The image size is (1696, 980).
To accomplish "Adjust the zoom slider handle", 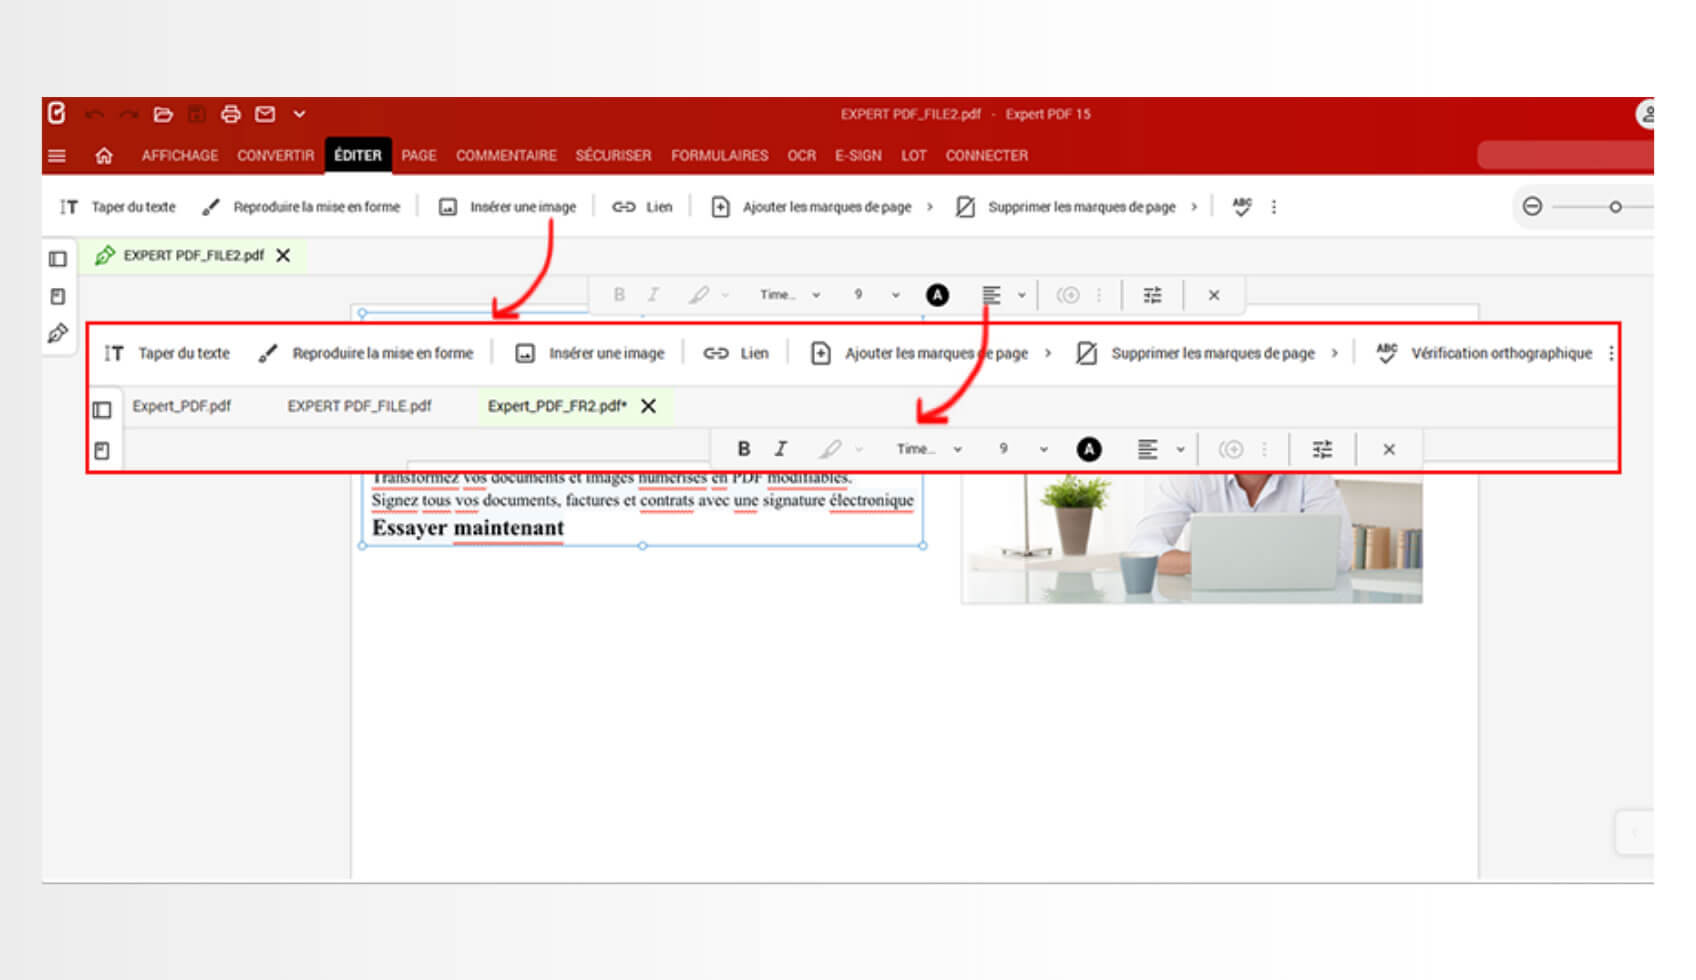I will (1615, 207).
